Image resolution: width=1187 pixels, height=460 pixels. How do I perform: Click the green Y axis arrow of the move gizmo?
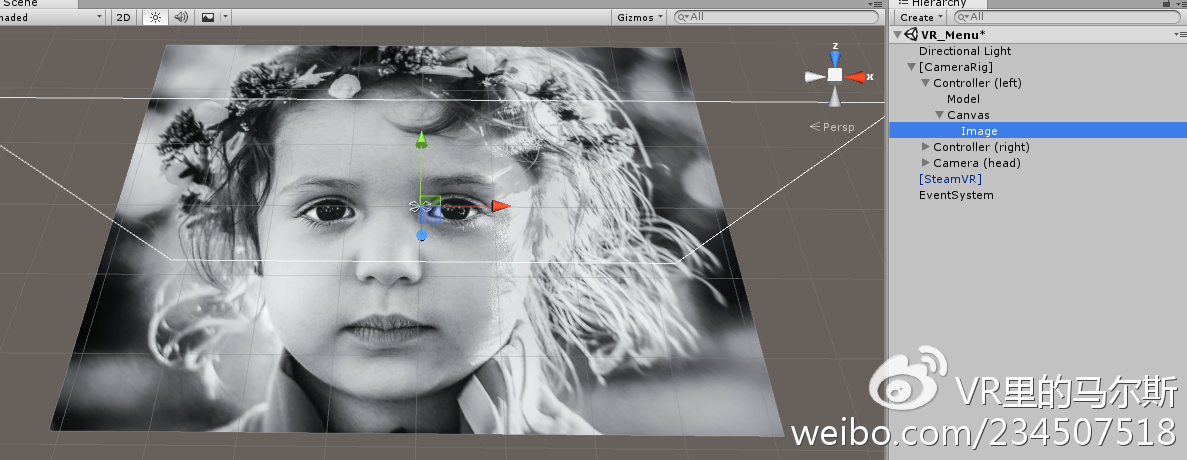(422, 141)
